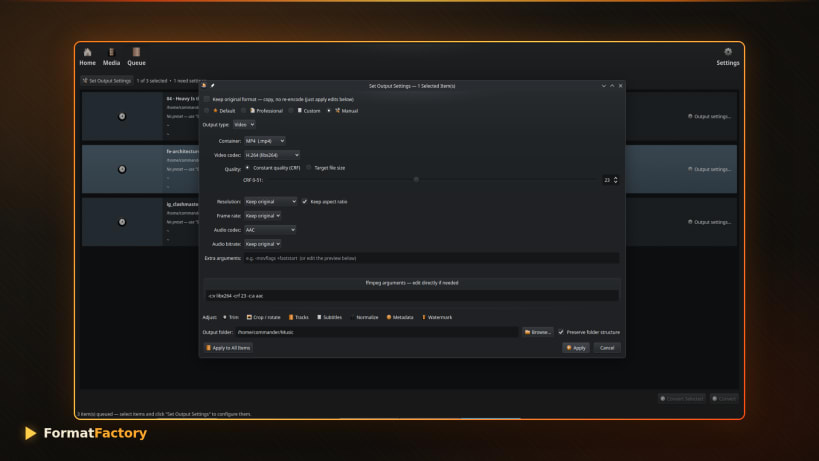Image resolution: width=819 pixels, height=461 pixels.
Task: Click the 'ig_dashmaste' file title
Action: coord(182,204)
